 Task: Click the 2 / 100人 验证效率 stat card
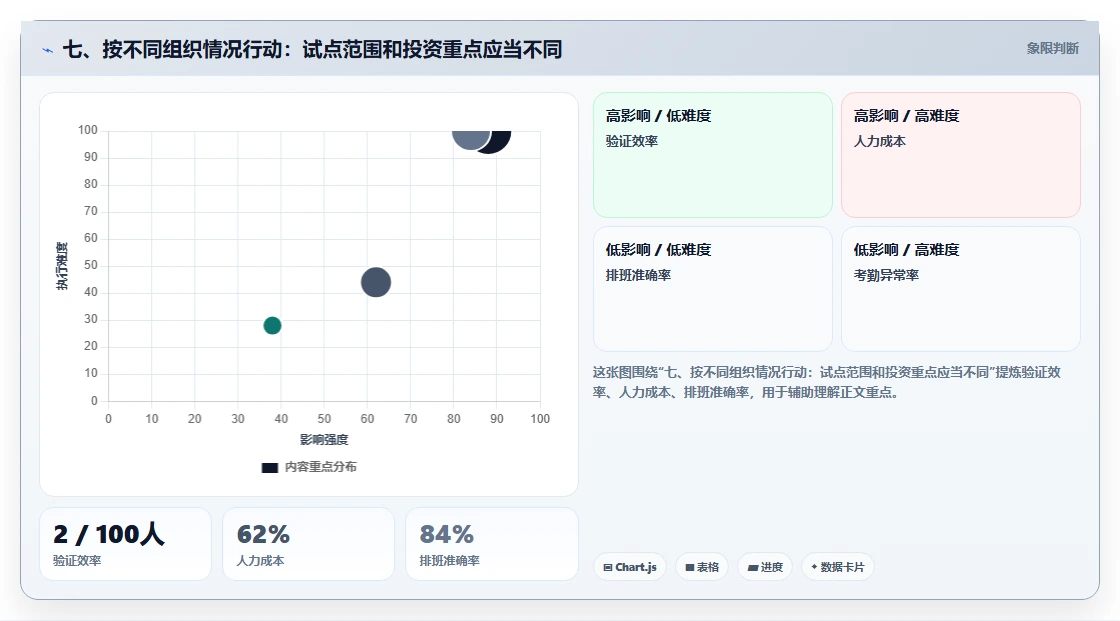click(x=125, y=544)
